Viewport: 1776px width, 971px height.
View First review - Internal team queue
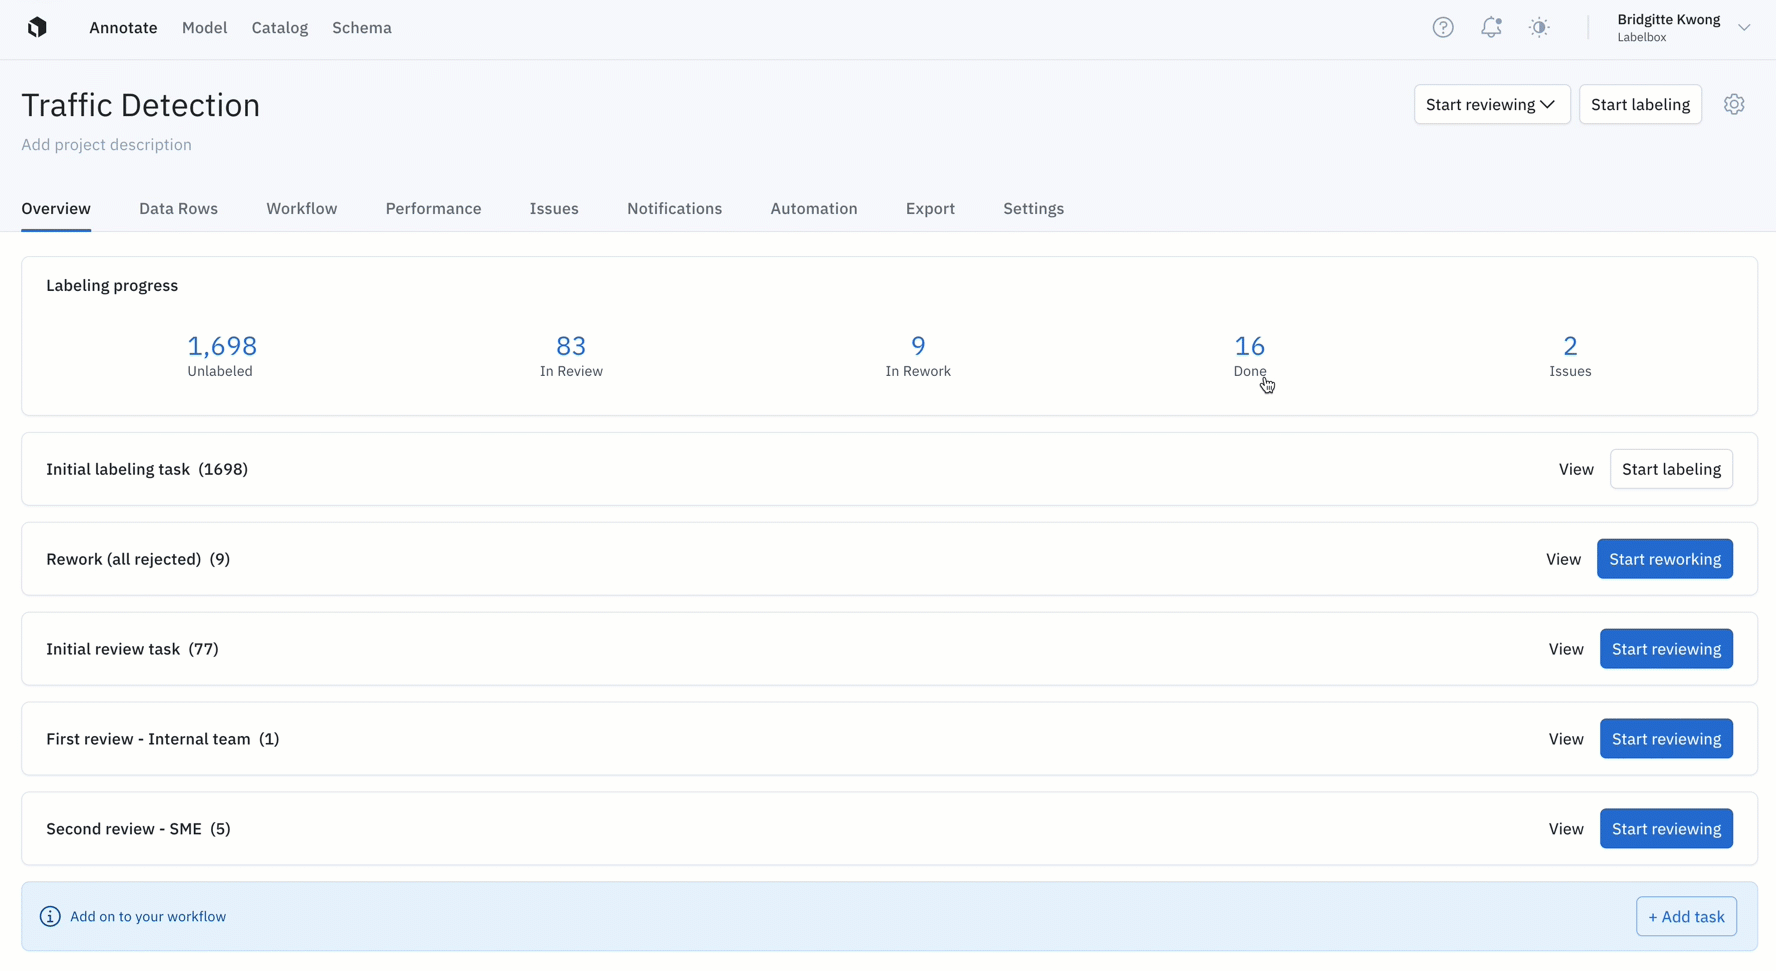pyautogui.click(x=1566, y=739)
